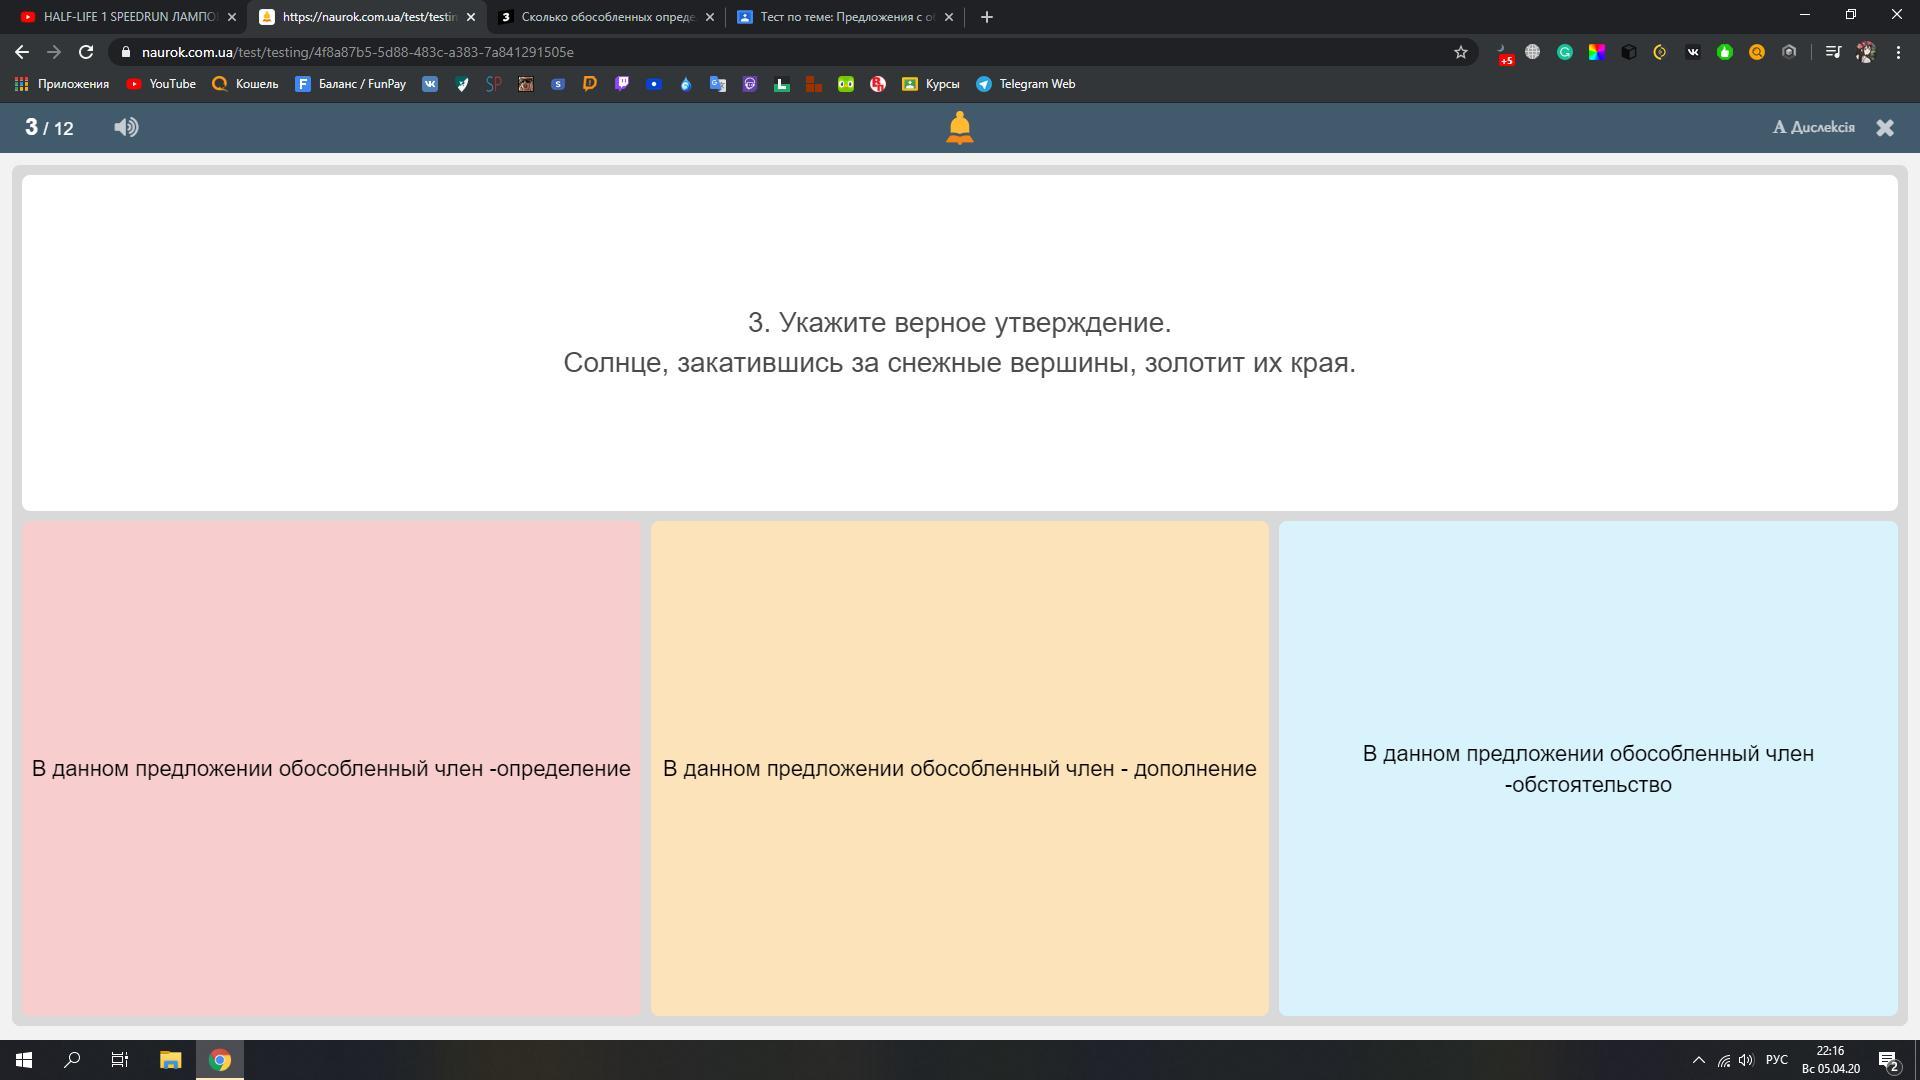Open the 'Сколько обособленных' tab
The width and height of the screenshot is (1920, 1080).
606,17
